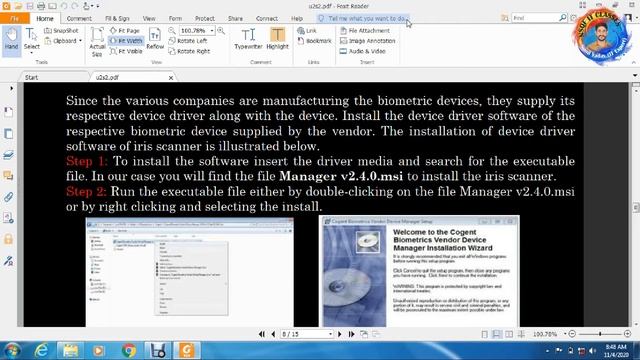Insert a File Attachment

click(x=365, y=31)
